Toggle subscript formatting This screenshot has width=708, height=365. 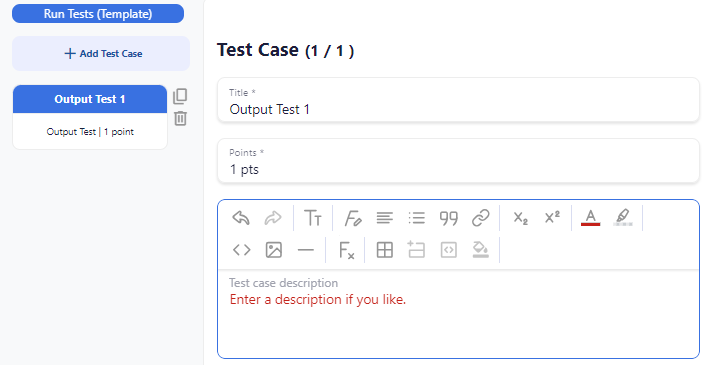tap(520, 218)
